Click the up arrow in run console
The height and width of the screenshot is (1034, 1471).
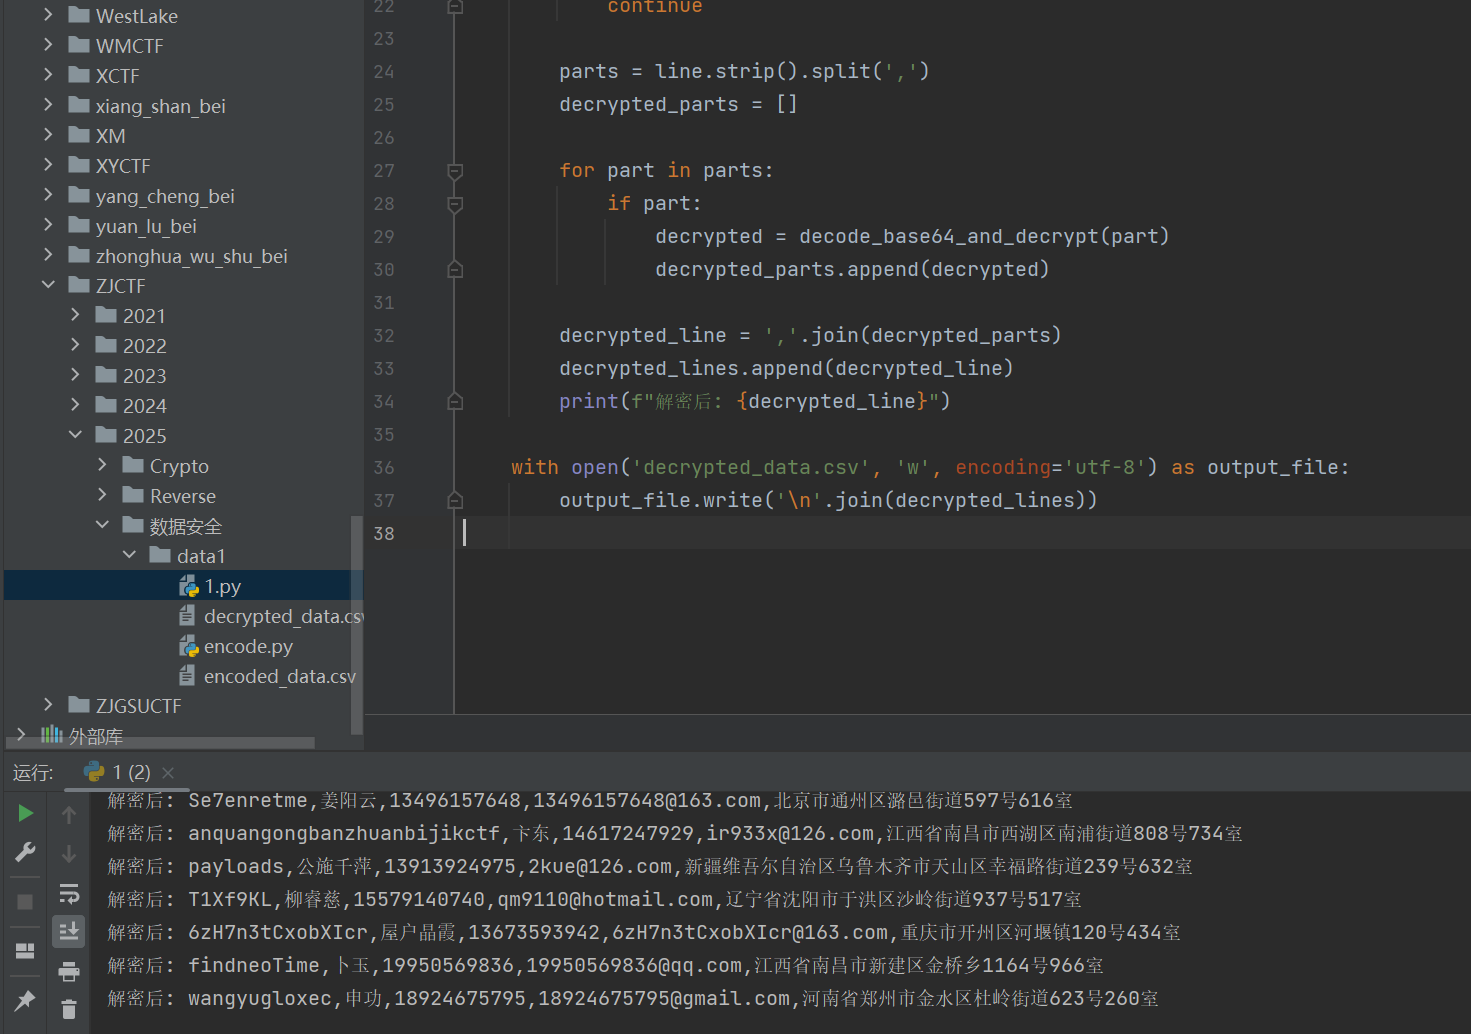tap(69, 815)
